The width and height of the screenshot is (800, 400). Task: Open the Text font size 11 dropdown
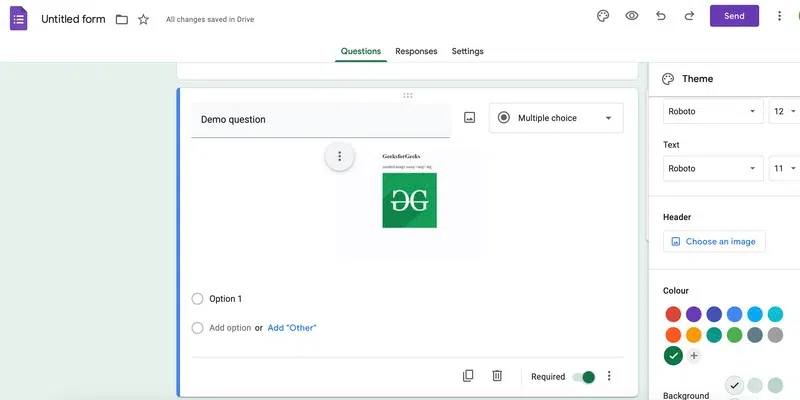click(x=784, y=168)
